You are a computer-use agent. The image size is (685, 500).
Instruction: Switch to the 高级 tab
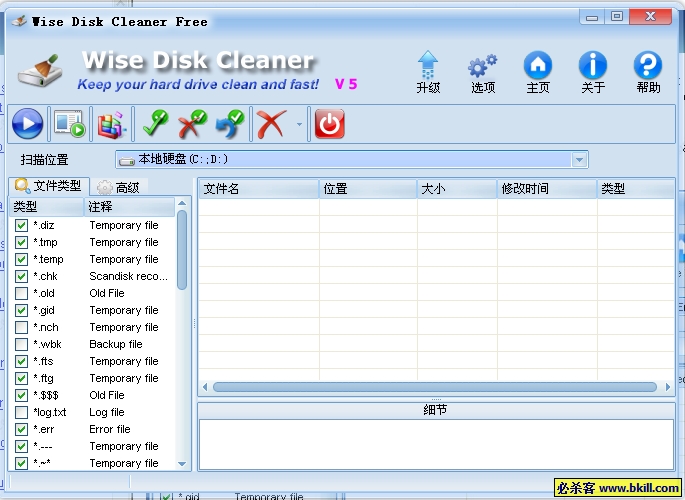[118, 187]
